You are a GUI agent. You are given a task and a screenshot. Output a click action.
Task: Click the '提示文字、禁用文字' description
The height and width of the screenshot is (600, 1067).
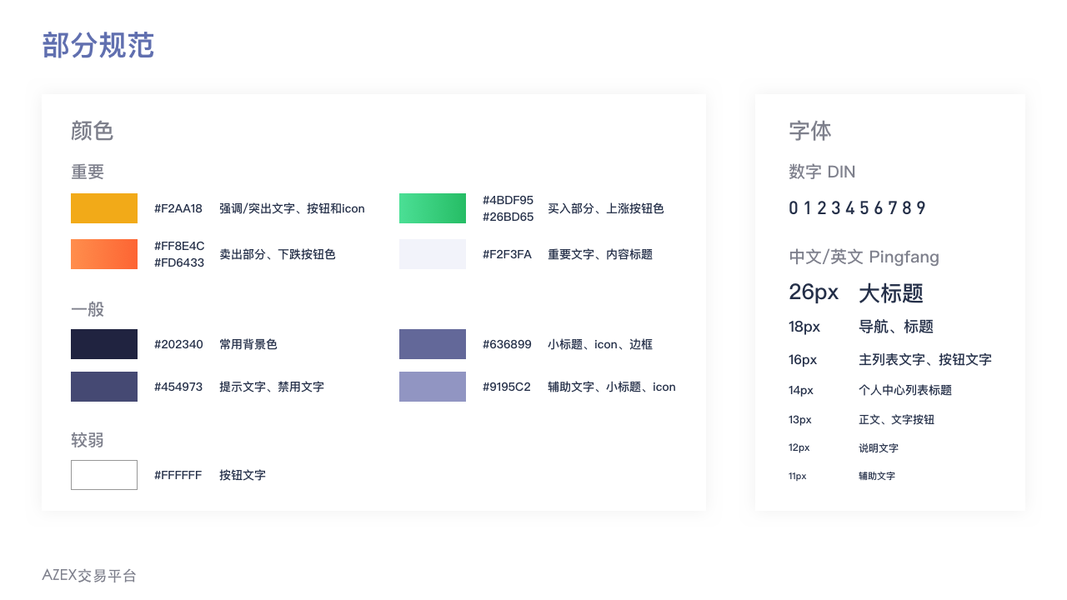click(272, 387)
